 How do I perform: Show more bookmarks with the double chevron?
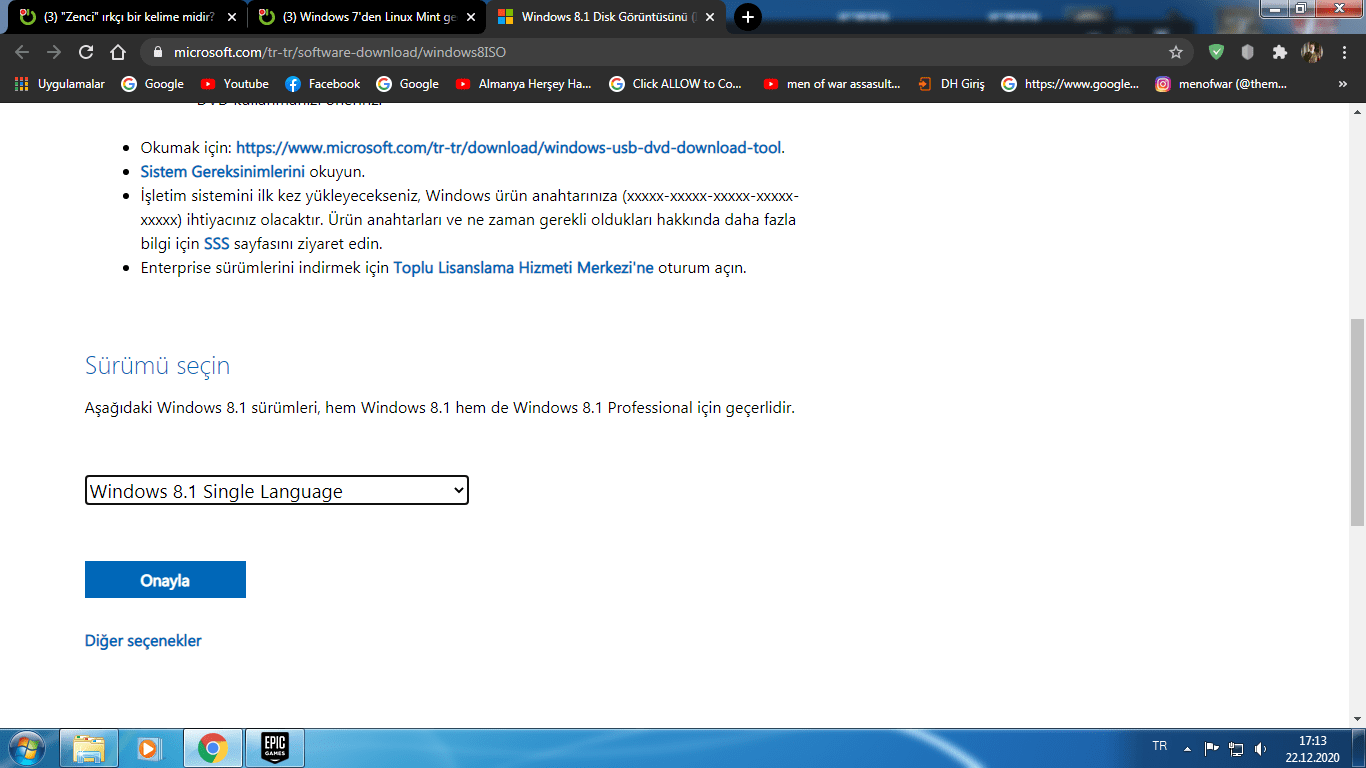point(1343,84)
